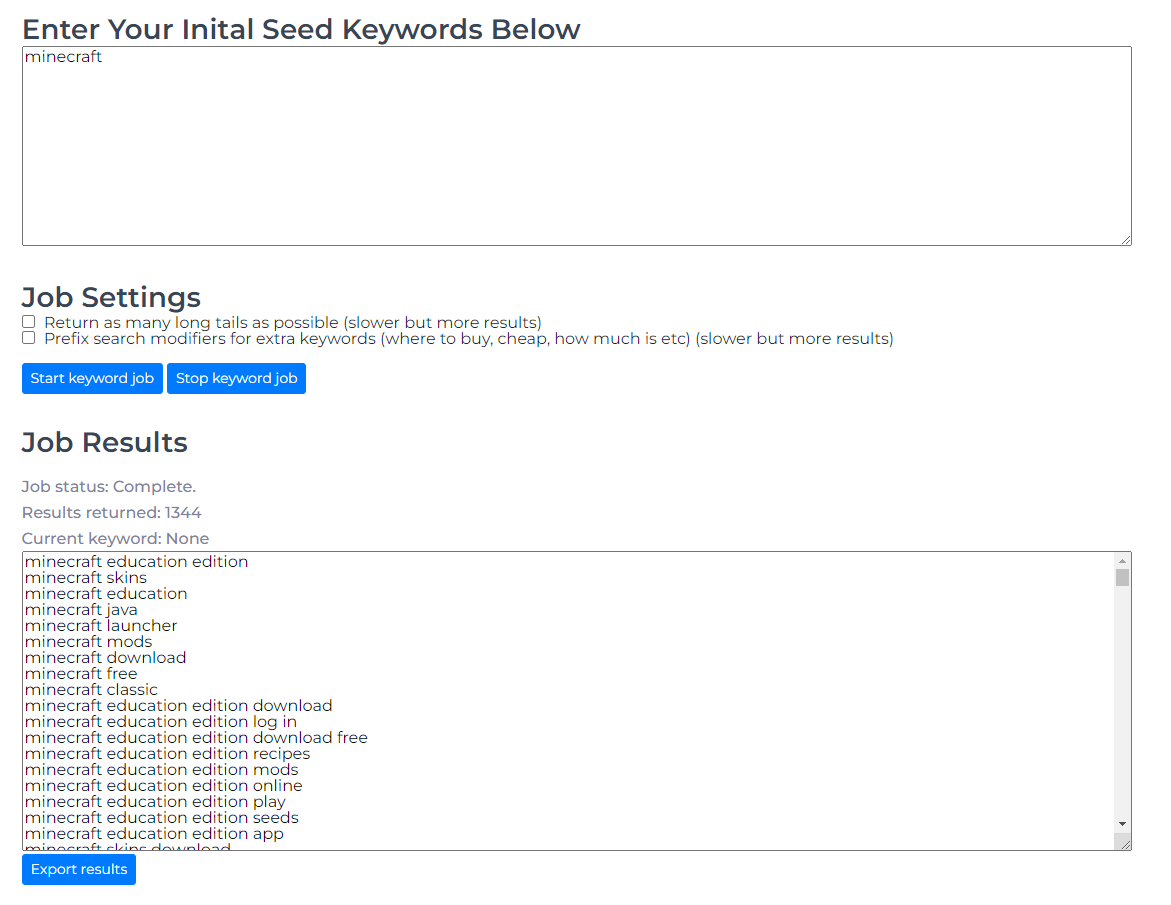Click the long tails option label text
This screenshot has height=905, width=1171.
point(293,323)
